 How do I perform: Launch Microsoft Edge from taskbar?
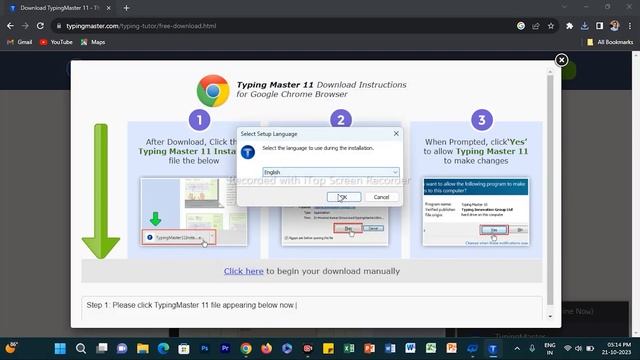click(x=163, y=349)
